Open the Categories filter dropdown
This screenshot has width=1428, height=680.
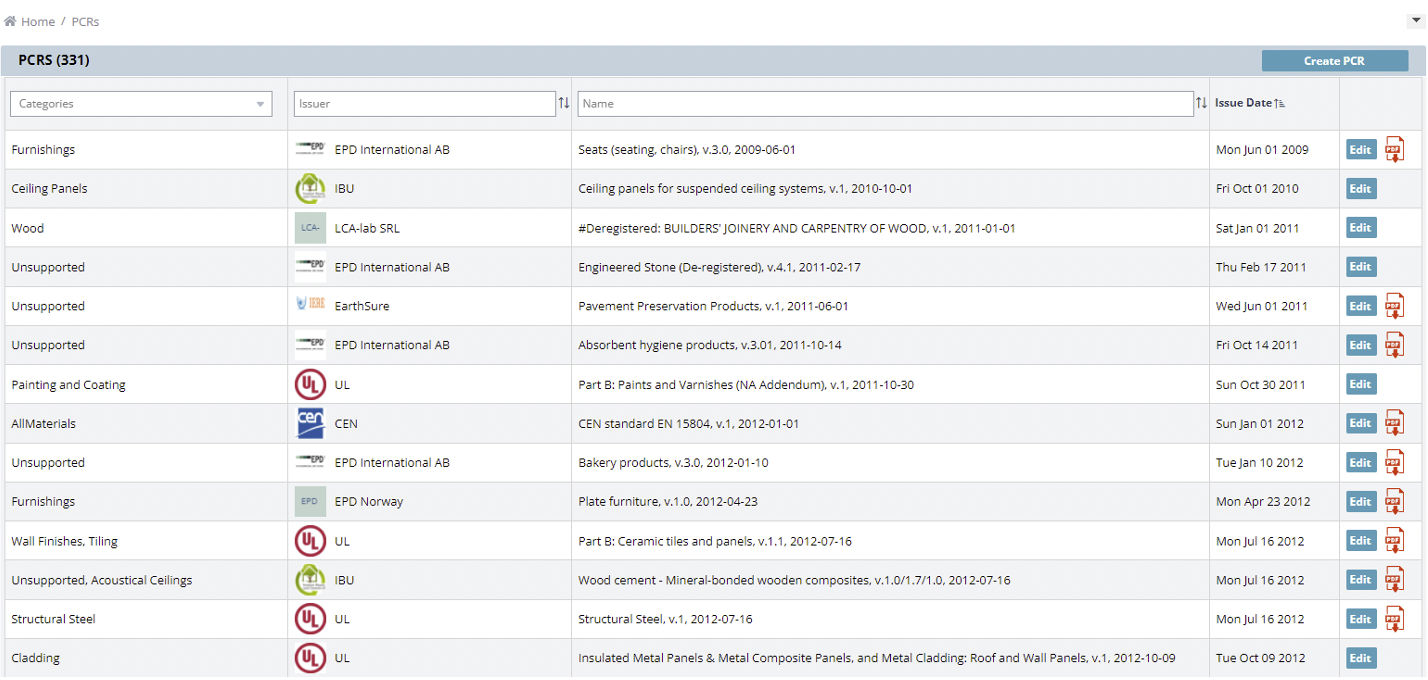coord(141,104)
